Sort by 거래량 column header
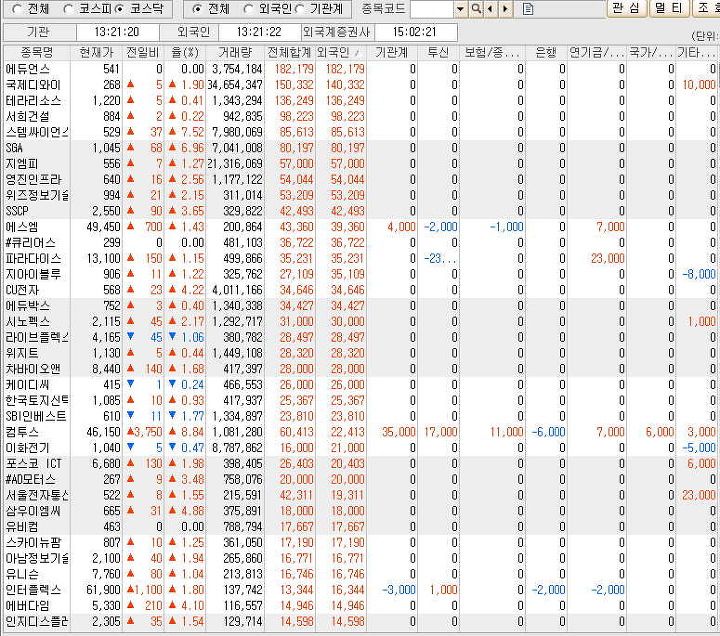This screenshot has width=720, height=636. (x=235, y=52)
